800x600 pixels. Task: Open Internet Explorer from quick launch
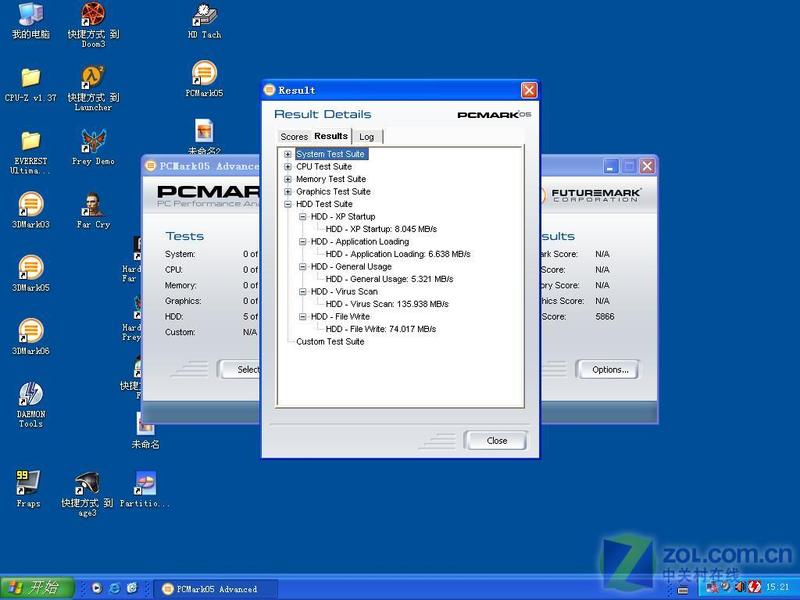[x=115, y=588]
